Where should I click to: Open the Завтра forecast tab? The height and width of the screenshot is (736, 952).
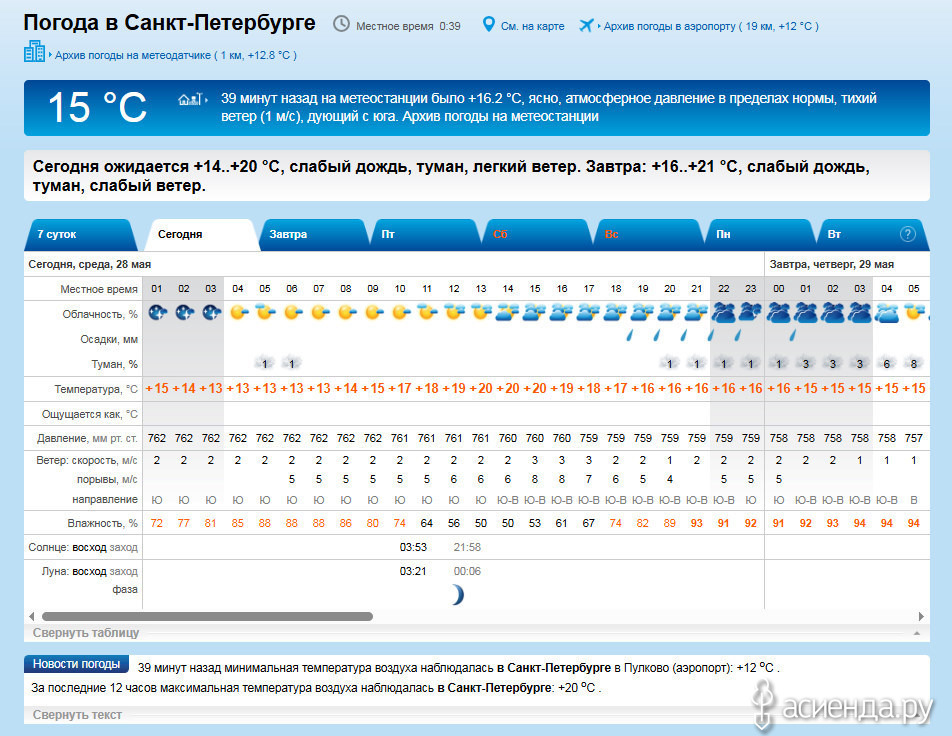pyautogui.click(x=314, y=234)
